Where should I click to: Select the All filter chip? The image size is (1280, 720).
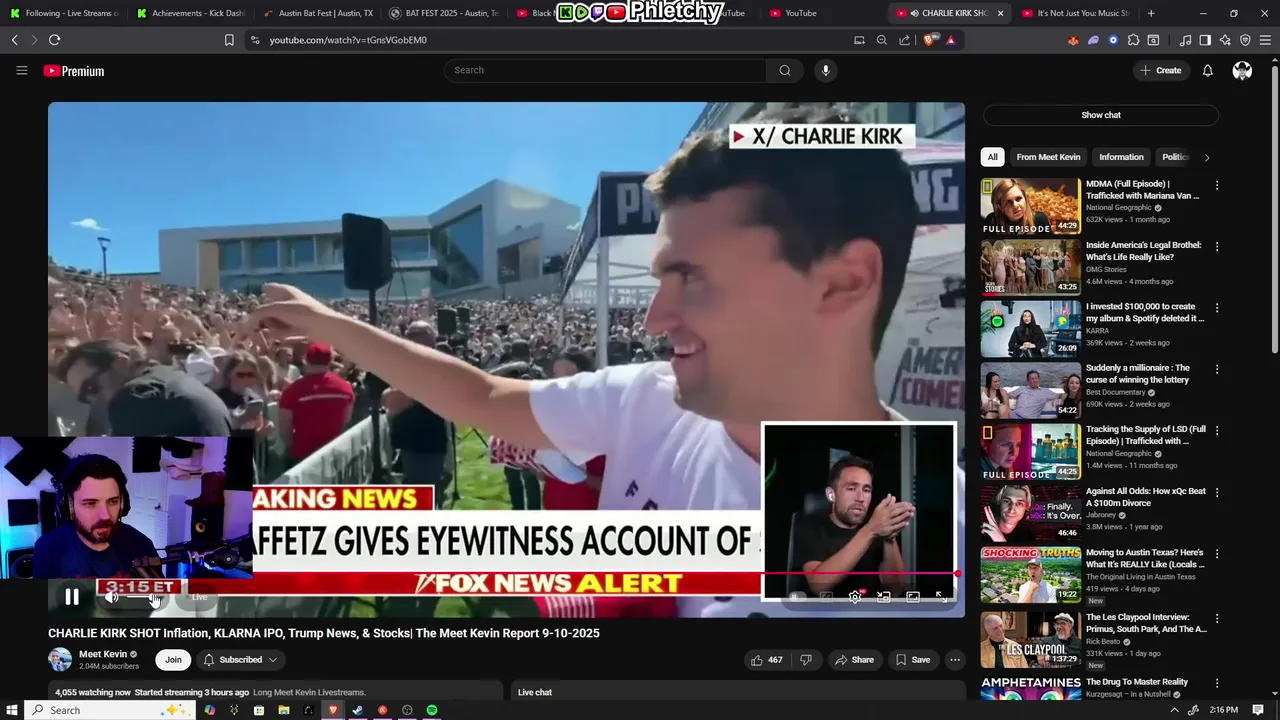pos(992,157)
